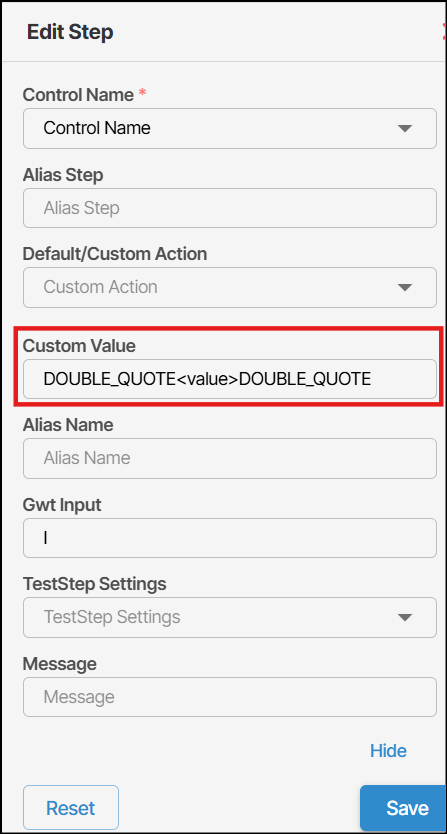This screenshot has height=834, width=447.
Task: Click the Custom Value label text
Action: 79,346
